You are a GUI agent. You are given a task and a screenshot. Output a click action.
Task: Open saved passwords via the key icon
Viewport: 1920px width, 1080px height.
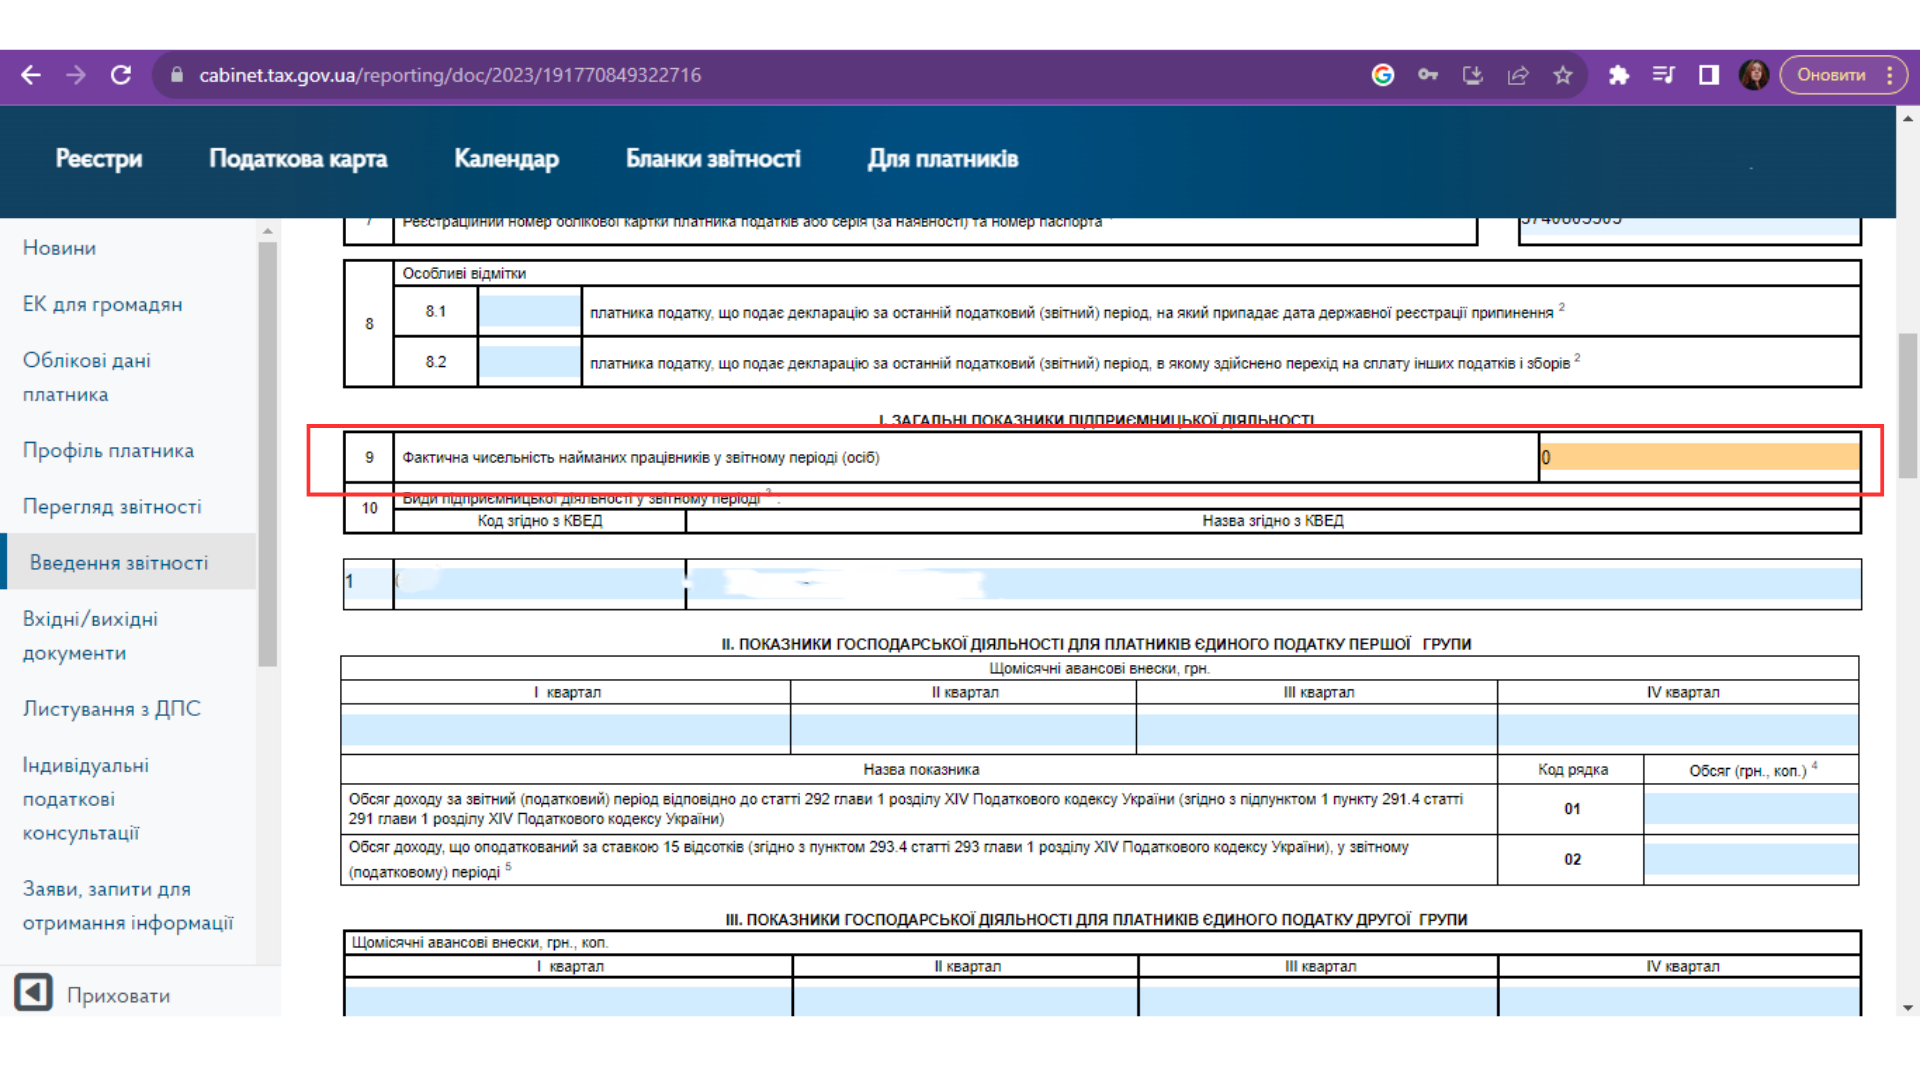pyautogui.click(x=1428, y=75)
